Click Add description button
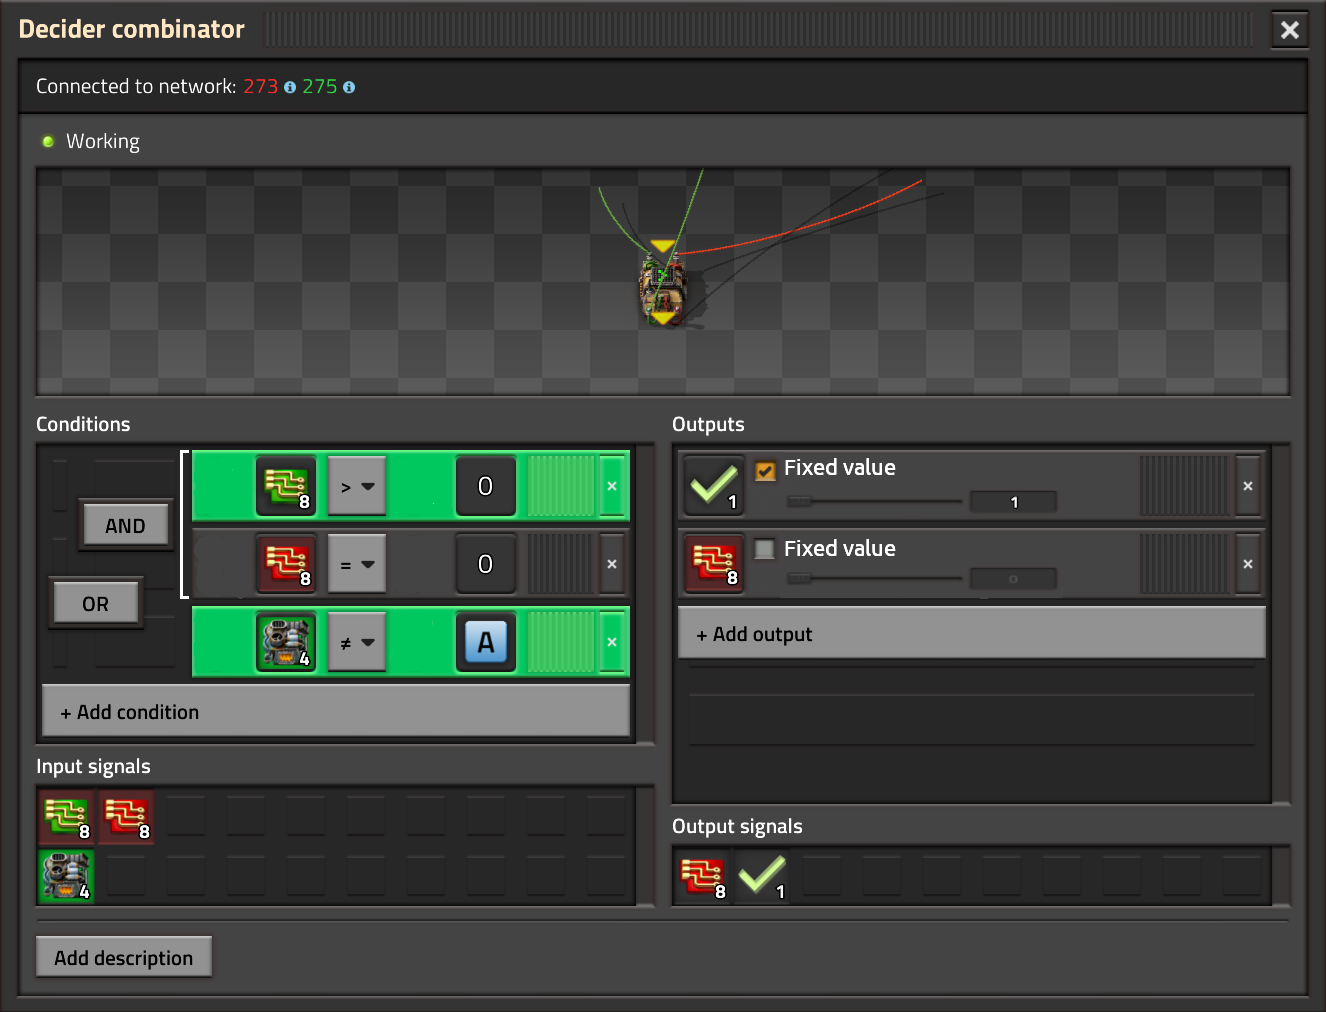This screenshot has height=1012, width=1326. tap(124, 958)
